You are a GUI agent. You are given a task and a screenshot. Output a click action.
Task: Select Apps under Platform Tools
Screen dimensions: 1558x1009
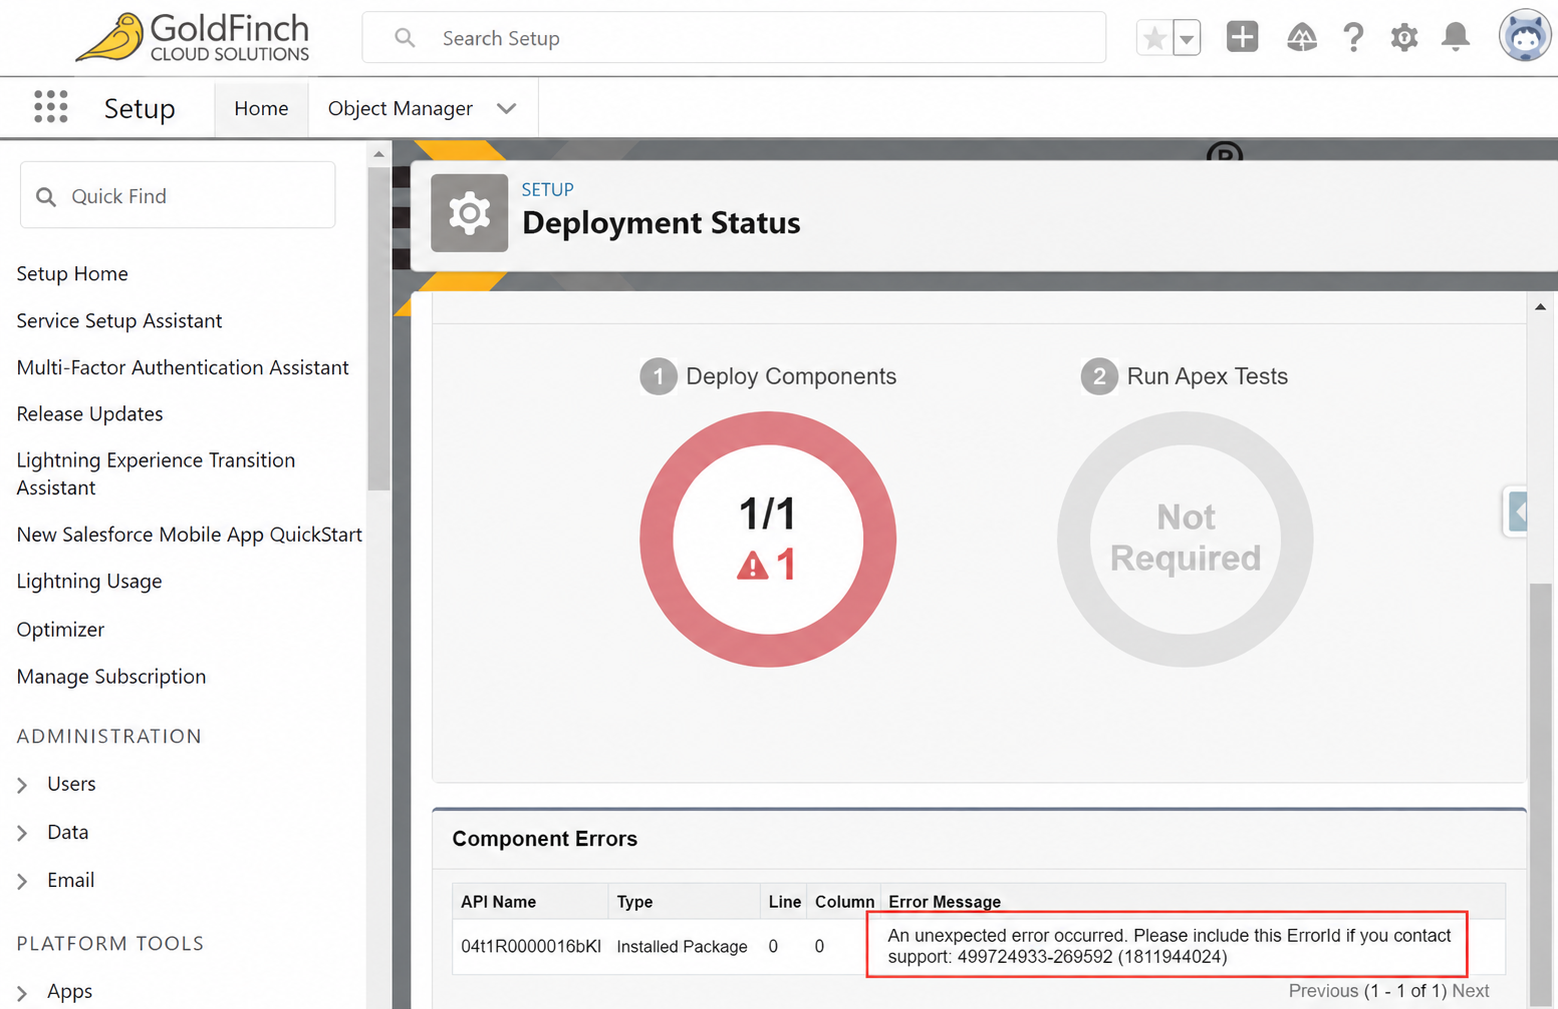[70, 991]
